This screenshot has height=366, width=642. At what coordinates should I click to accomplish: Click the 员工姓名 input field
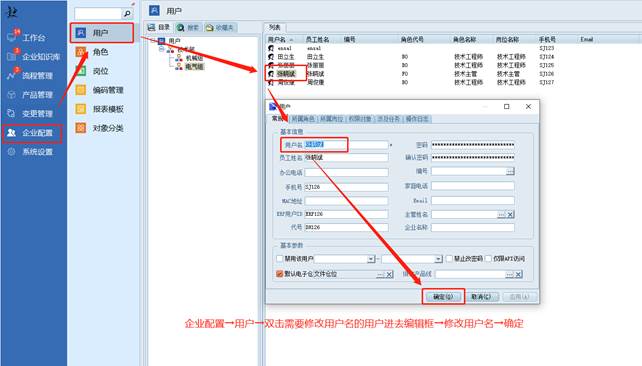pos(346,158)
